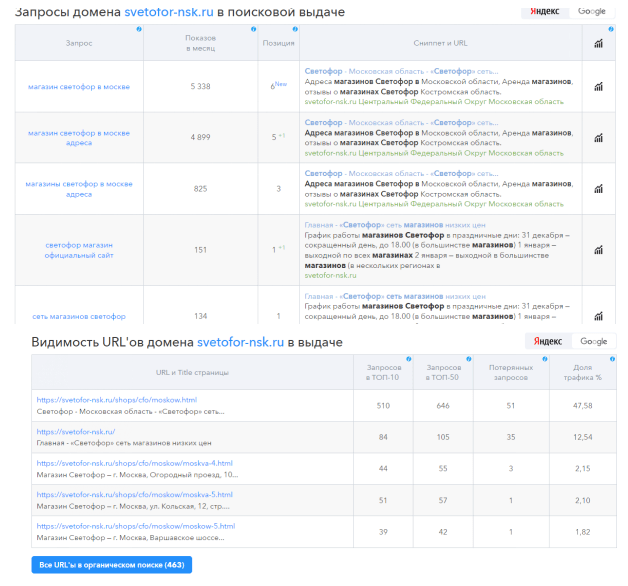Image resolution: width=628 pixels, height=586 pixels.
Task: Click info icon on 'Потерянных запросов' header
Action: pos(545,359)
